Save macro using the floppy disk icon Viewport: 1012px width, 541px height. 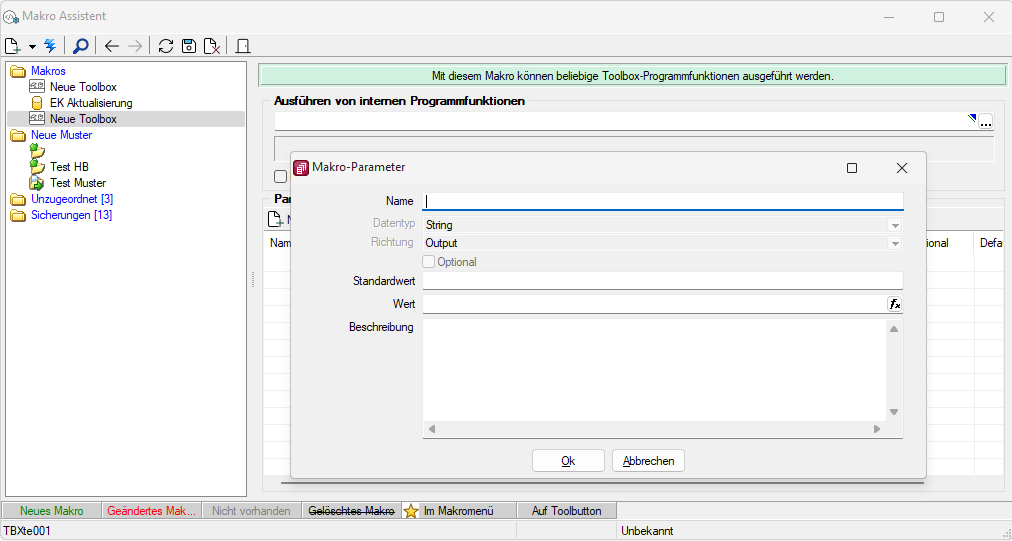[189, 46]
